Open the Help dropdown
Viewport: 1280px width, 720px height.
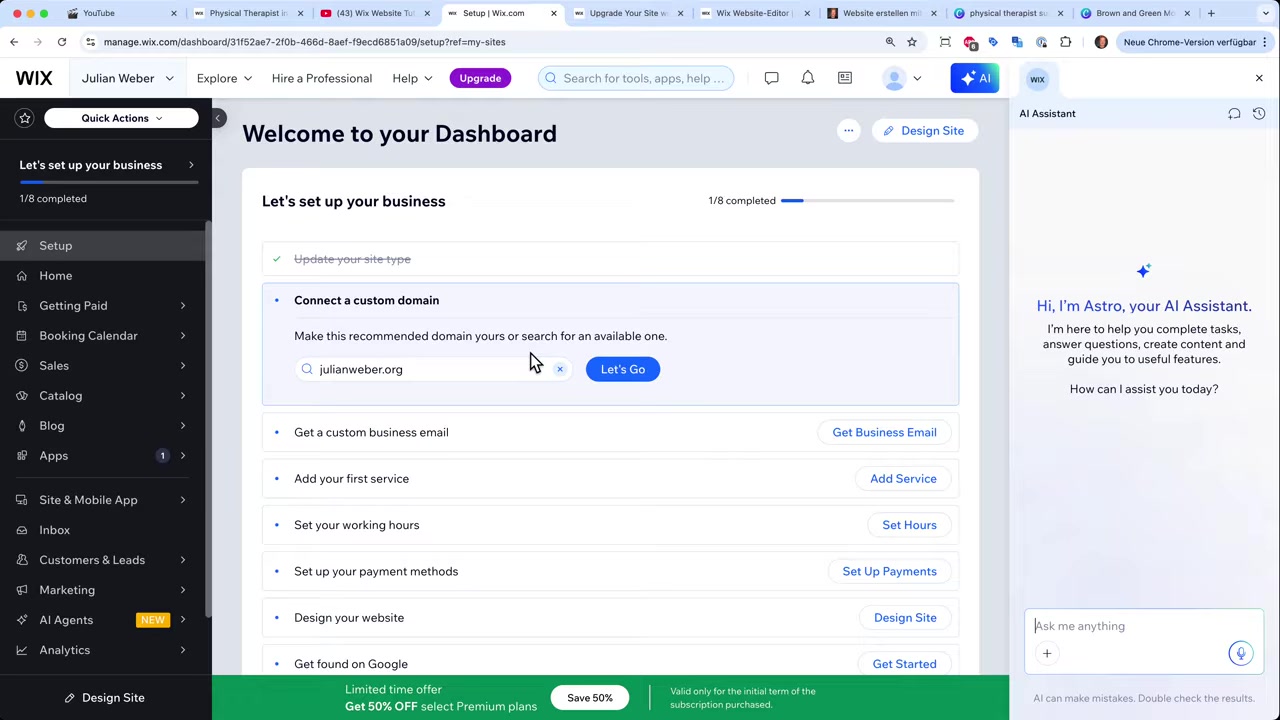click(x=413, y=78)
